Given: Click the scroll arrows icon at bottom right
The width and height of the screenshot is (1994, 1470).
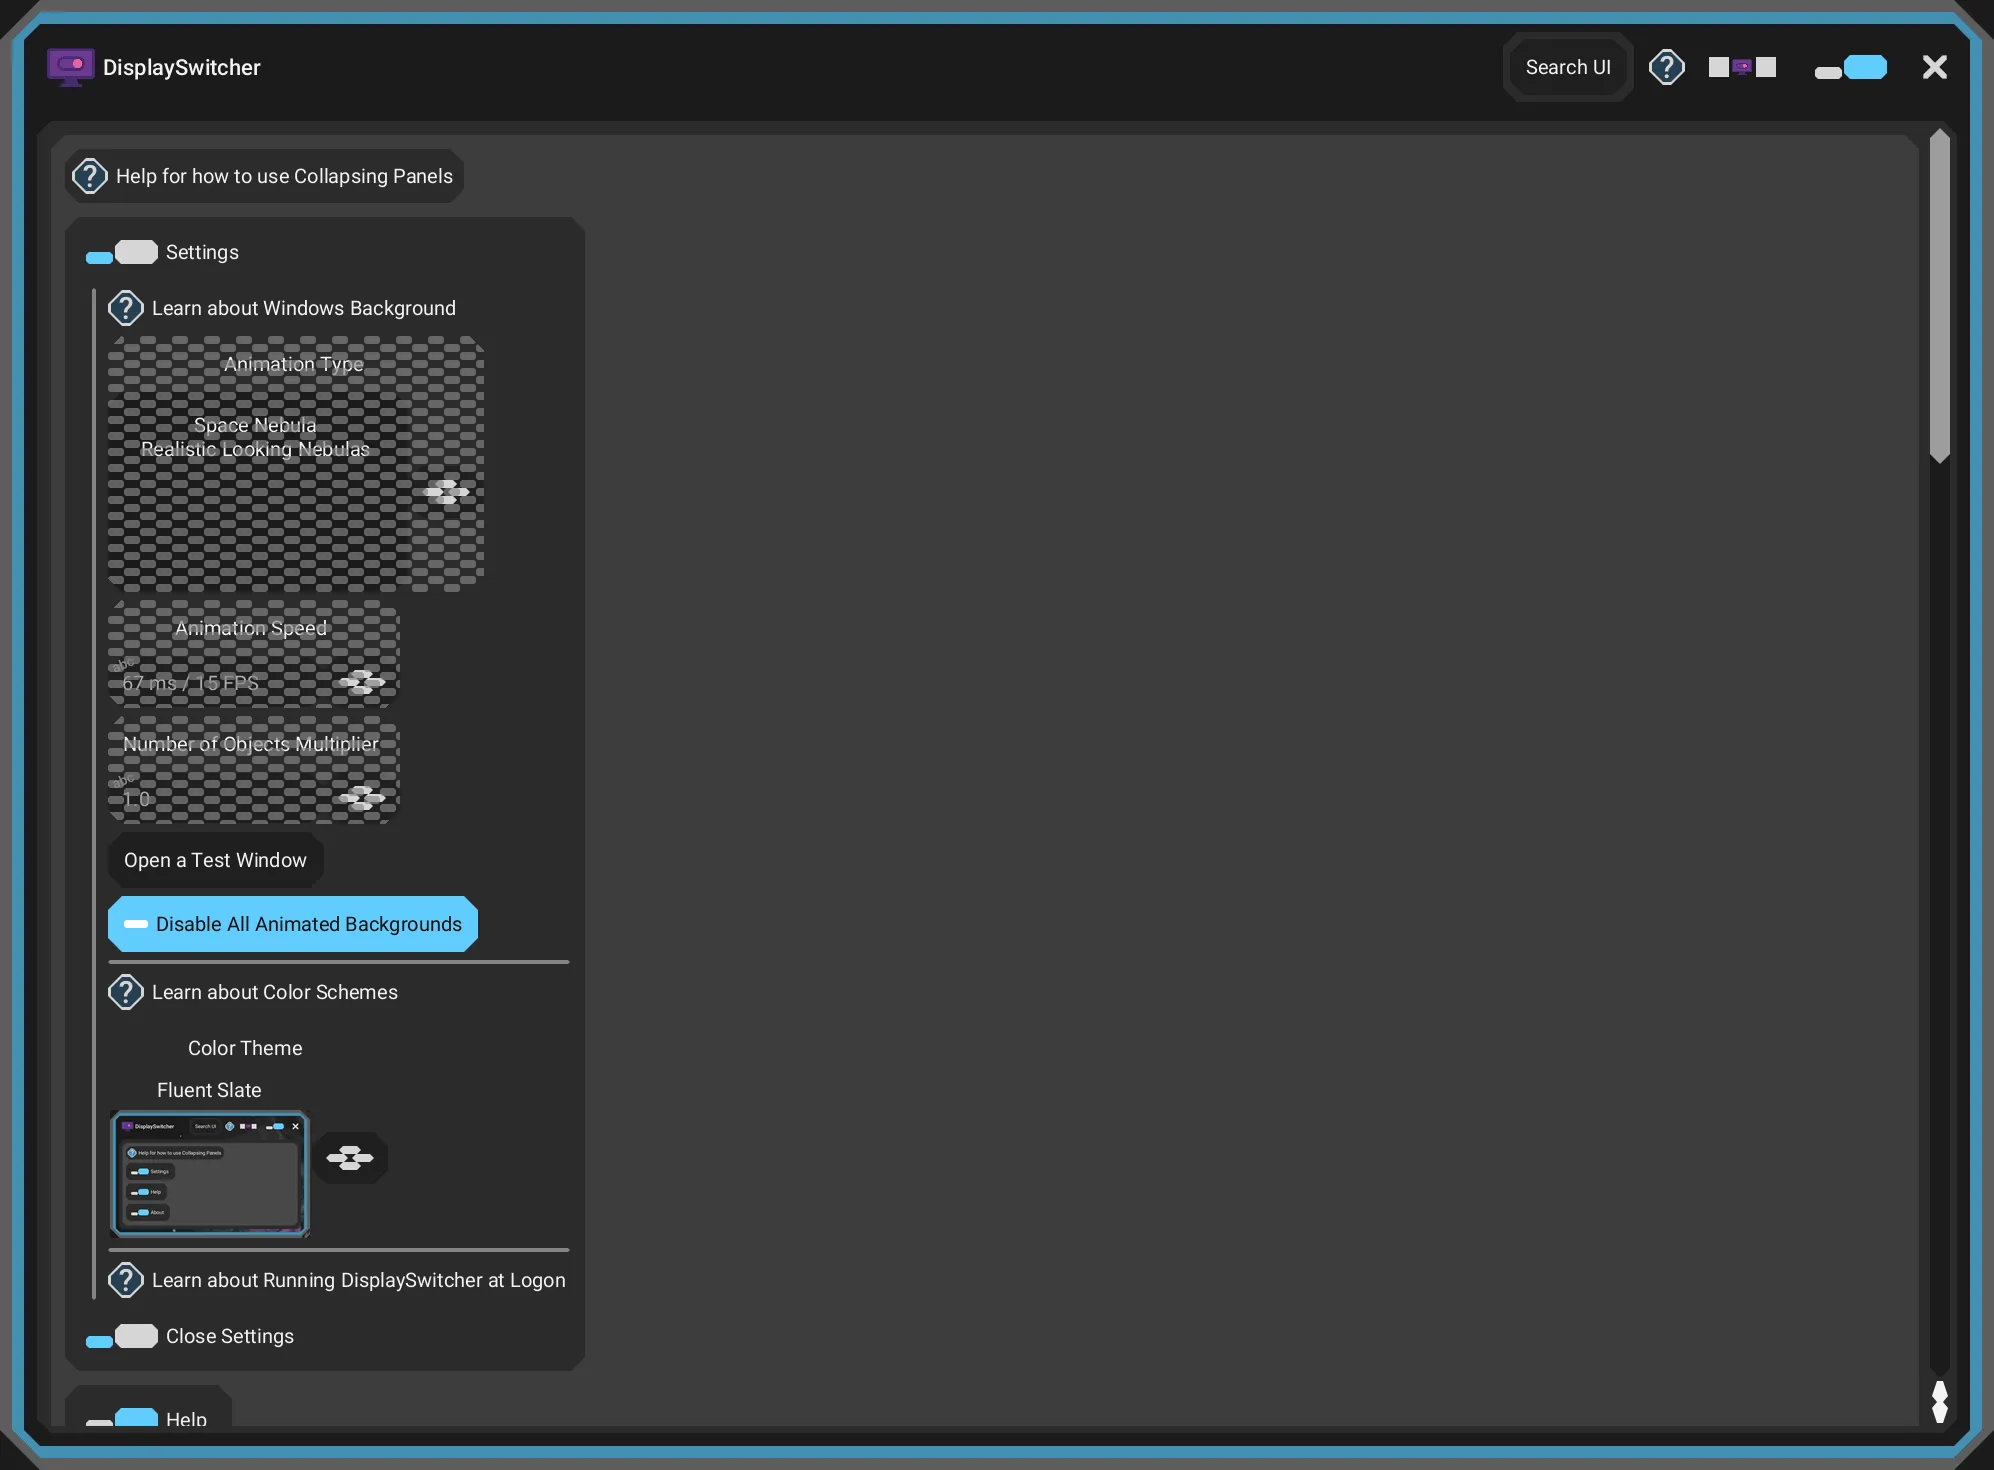Looking at the screenshot, I should click(x=1940, y=1402).
